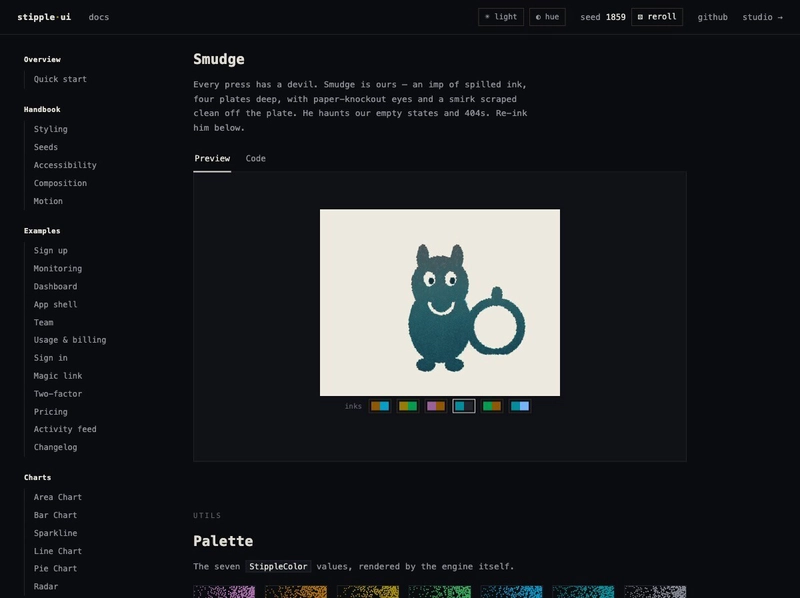
Task: Click the StippleColor code tag
Action: [278, 566]
